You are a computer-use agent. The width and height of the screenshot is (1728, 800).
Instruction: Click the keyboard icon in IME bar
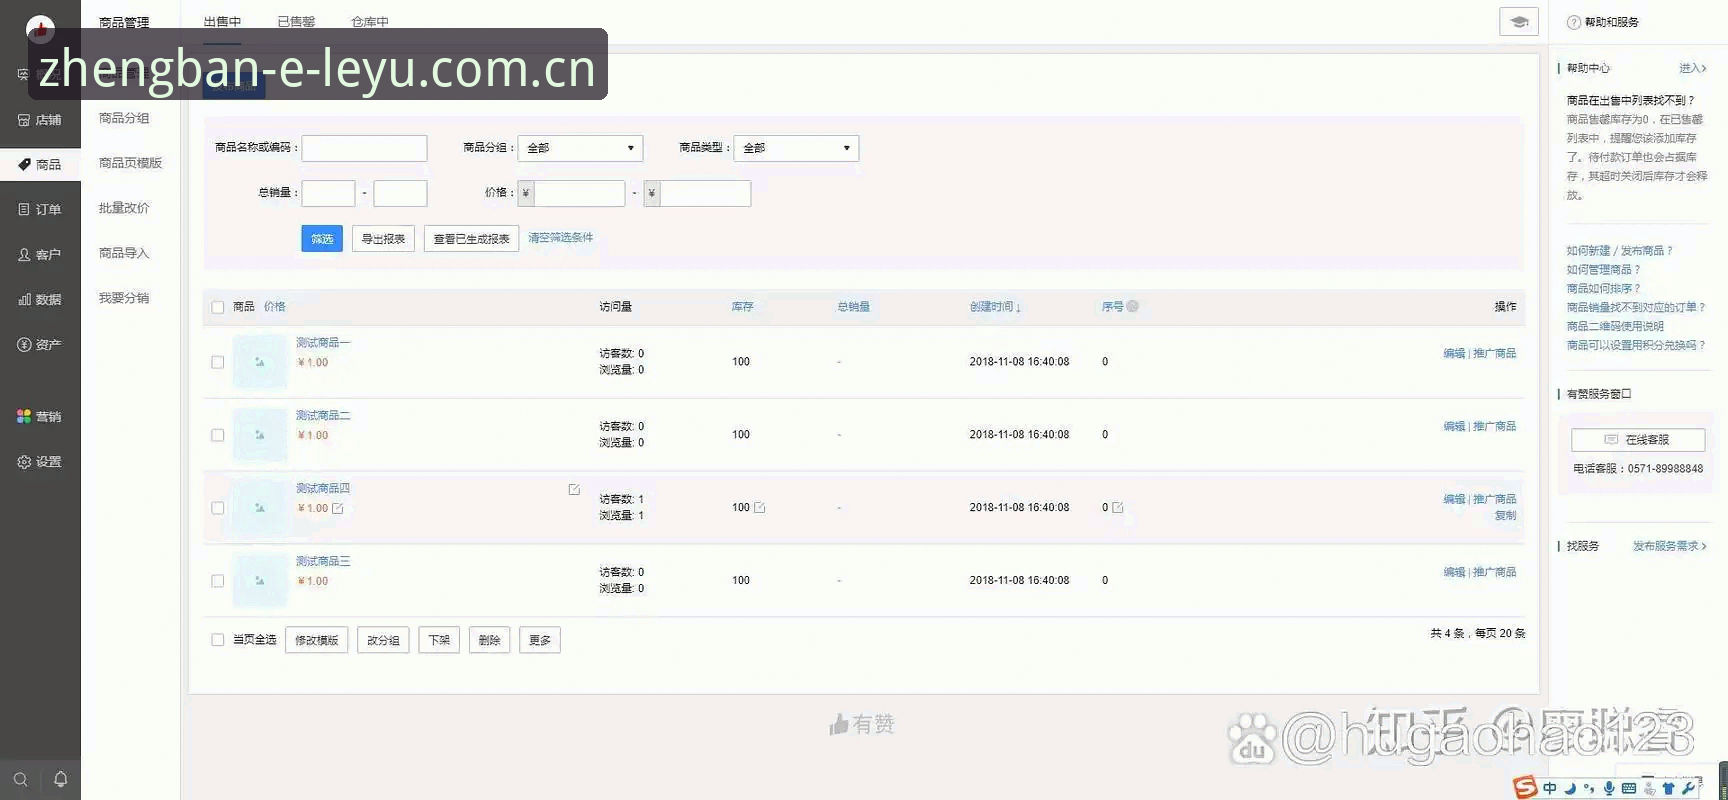(1629, 788)
